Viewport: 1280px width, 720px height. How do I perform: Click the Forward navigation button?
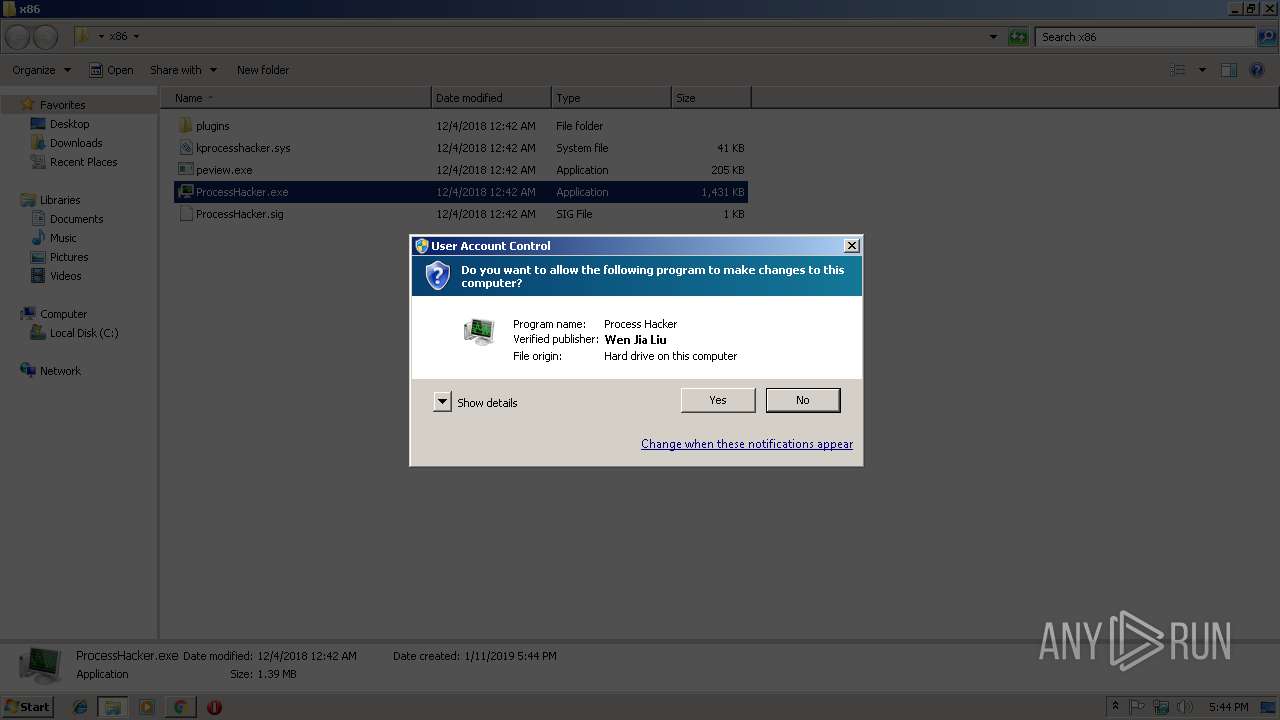45,37
